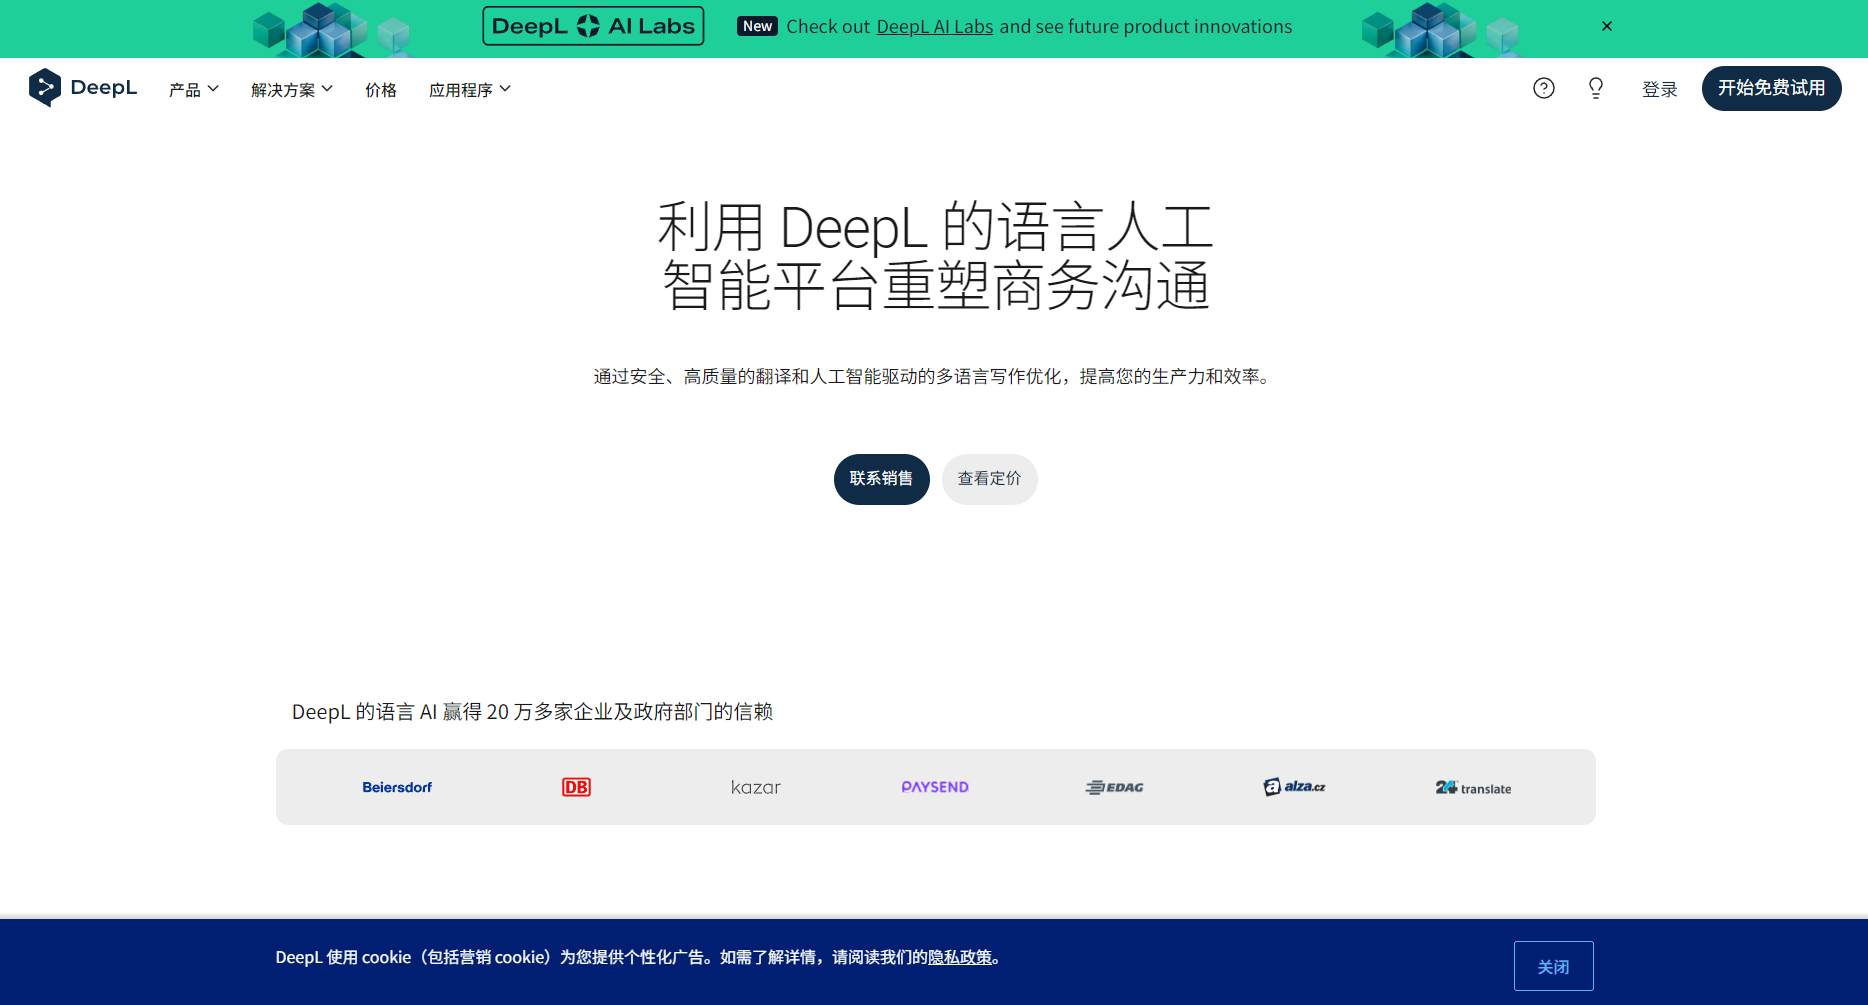This screenshot has width=1868, height=1005.
Task: Click the alza.cz logo
Action: [1294, 787]
